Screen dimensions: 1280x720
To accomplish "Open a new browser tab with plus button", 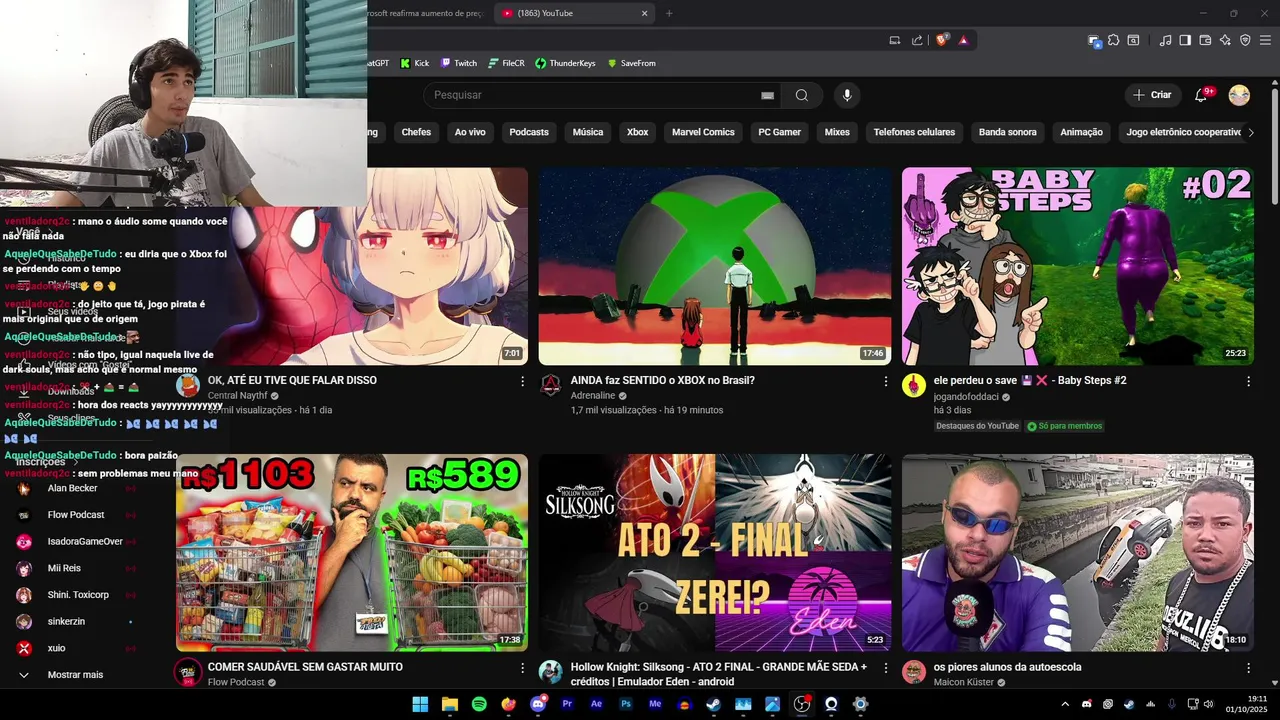I will click(x=669, y=13).
